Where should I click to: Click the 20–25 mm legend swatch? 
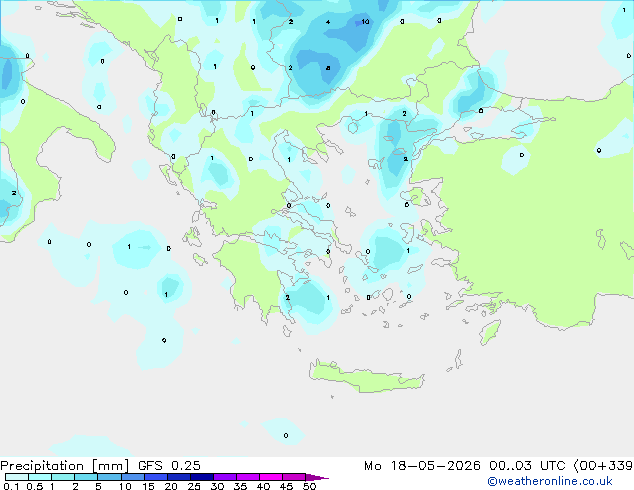pyautogui.click(x=178, y=477)
